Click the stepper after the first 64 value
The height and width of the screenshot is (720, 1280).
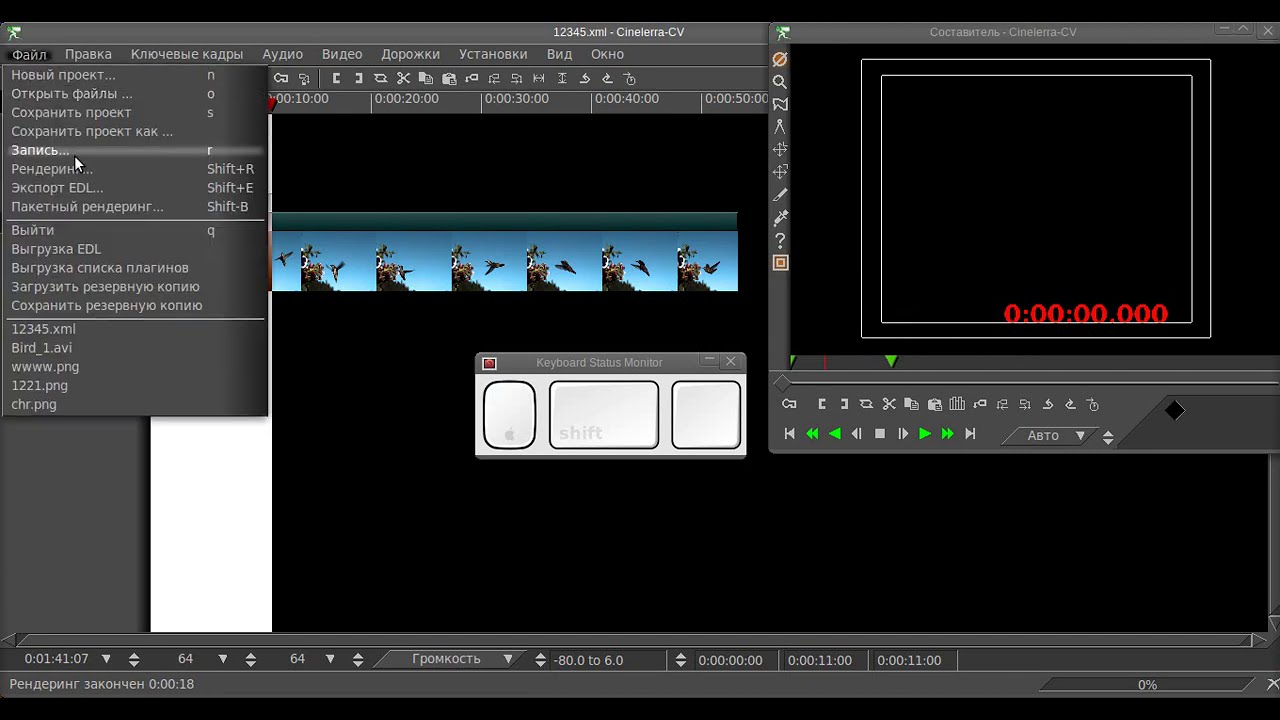251,660
